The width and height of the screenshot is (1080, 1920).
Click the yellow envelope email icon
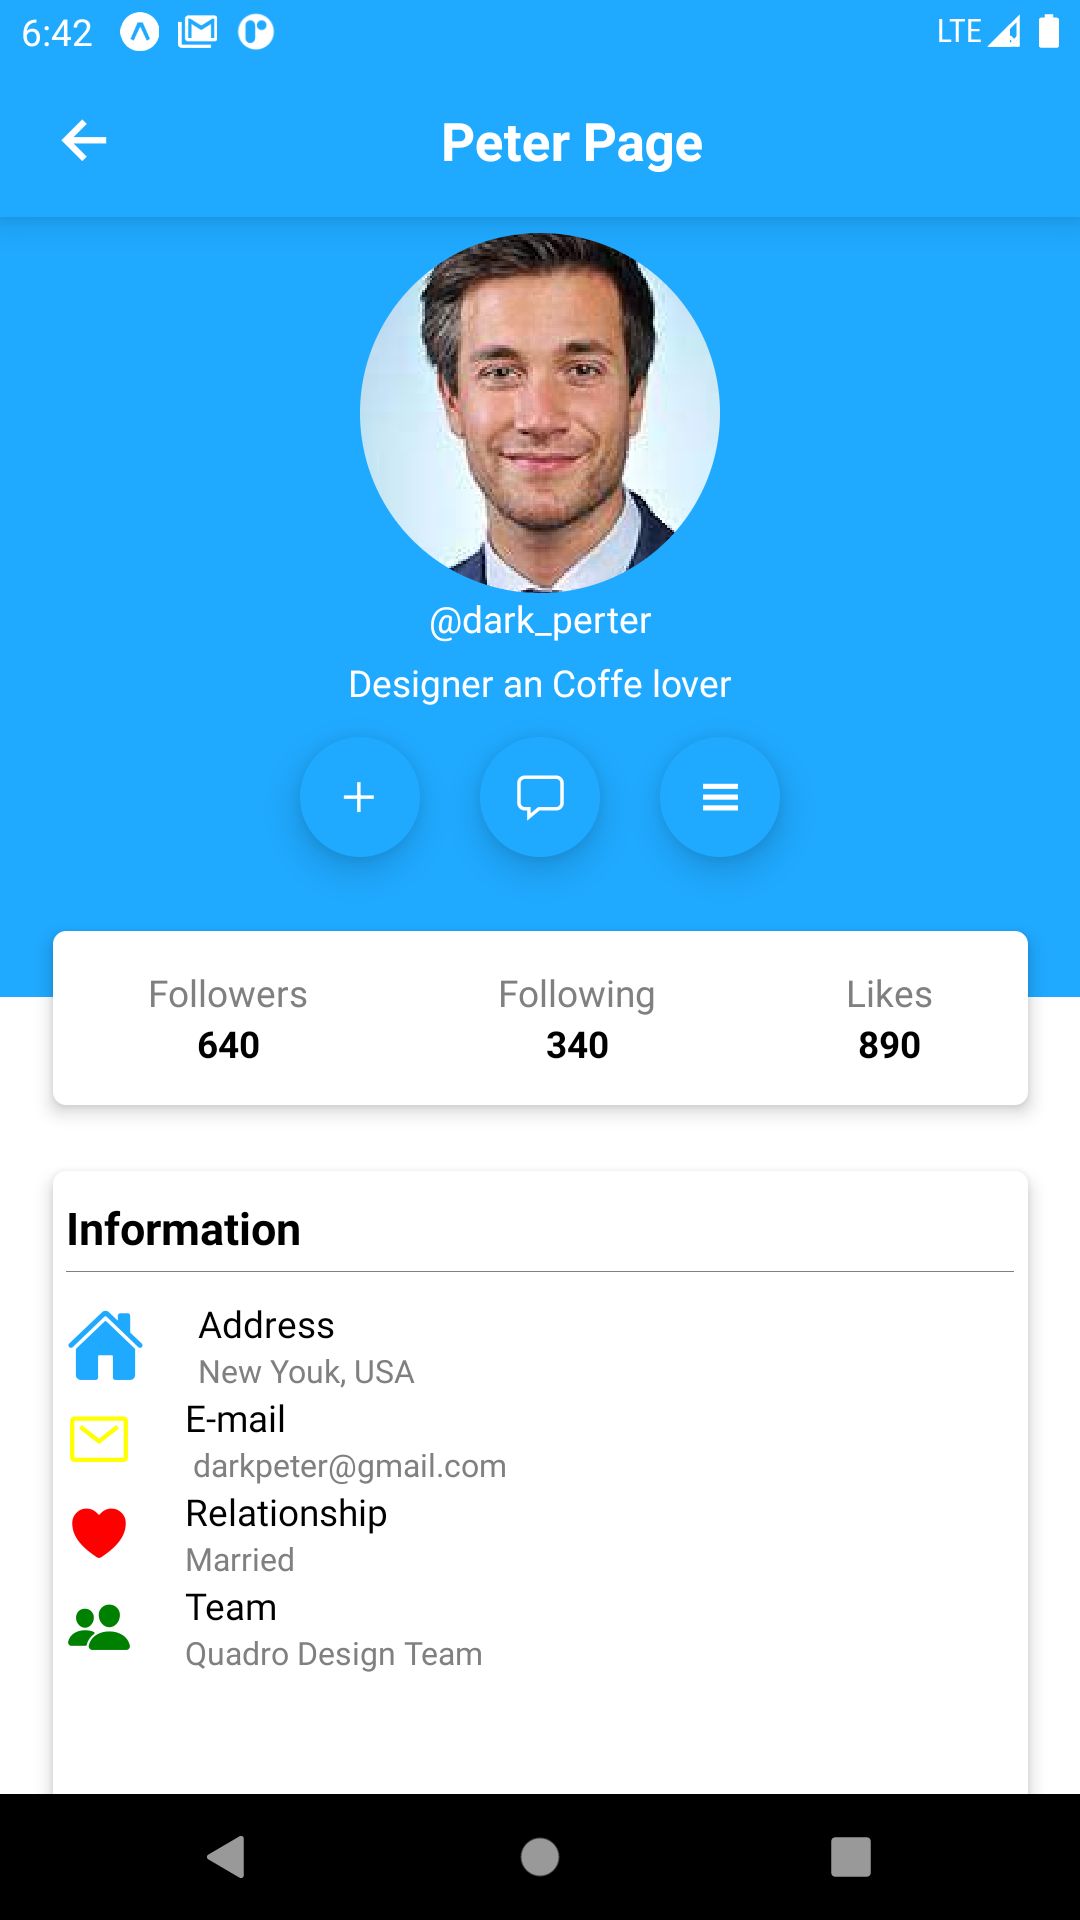99,1439
